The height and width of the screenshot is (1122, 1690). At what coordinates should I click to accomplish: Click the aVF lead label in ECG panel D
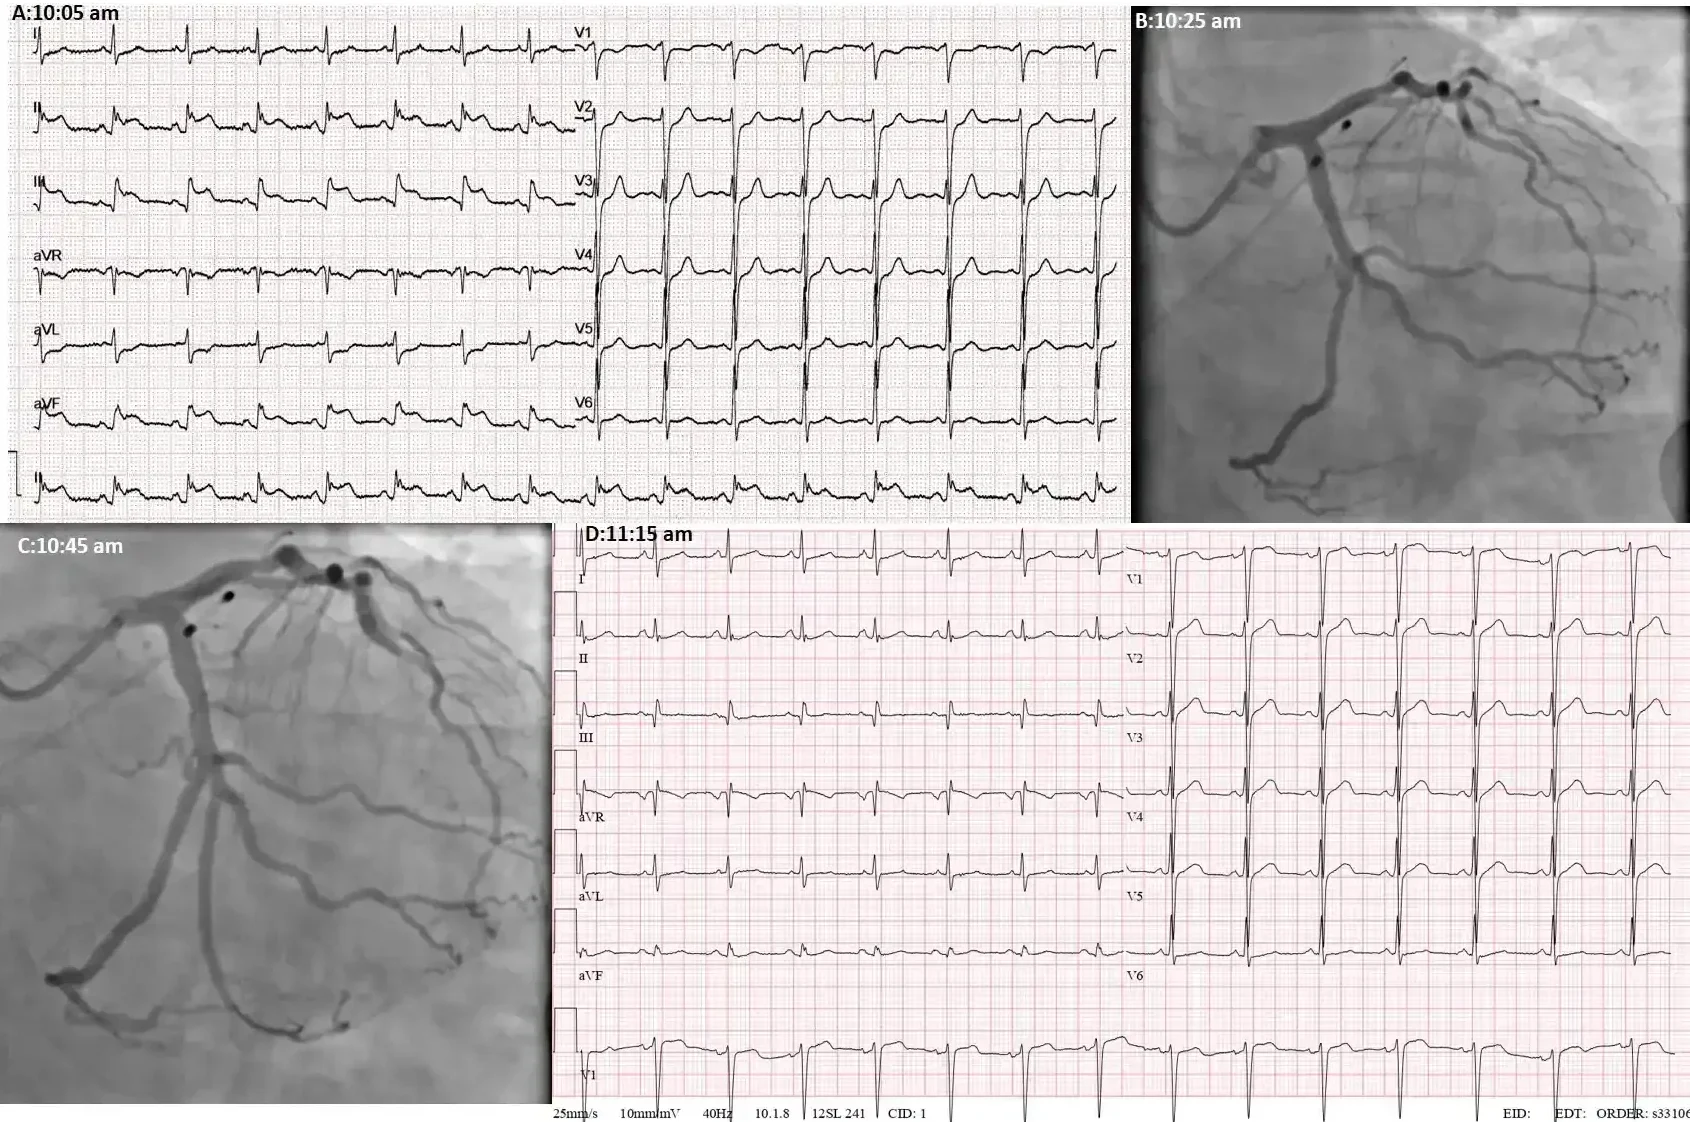click(591, 976)
